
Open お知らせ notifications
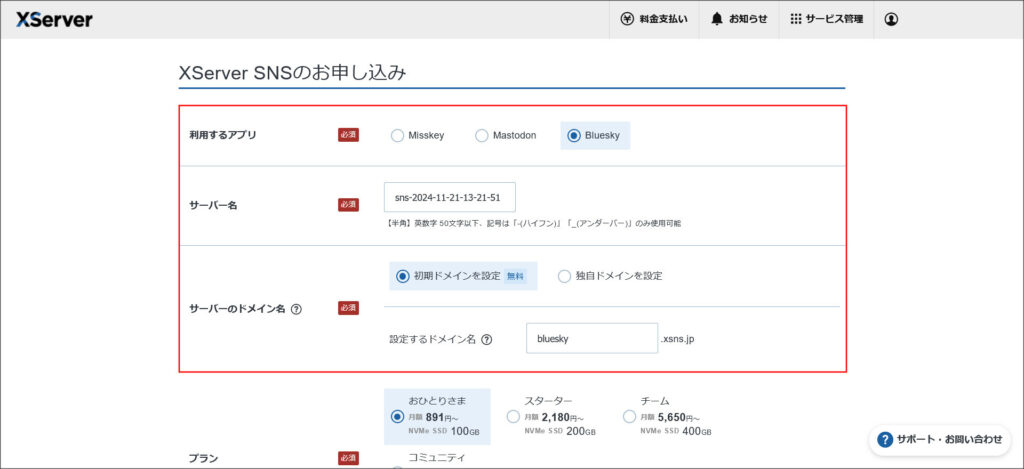tap(739, 20)
